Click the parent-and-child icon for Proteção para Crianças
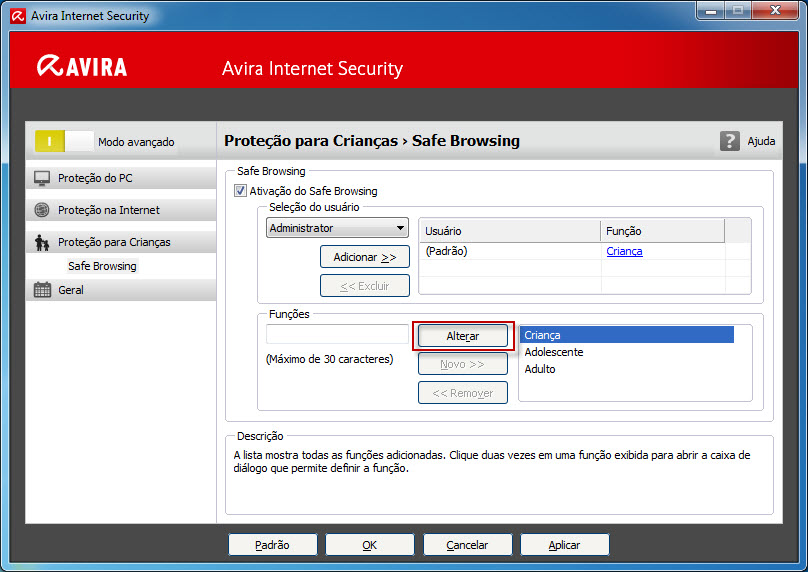Screen dimensions: 808x572 click(x=42, y=242)
